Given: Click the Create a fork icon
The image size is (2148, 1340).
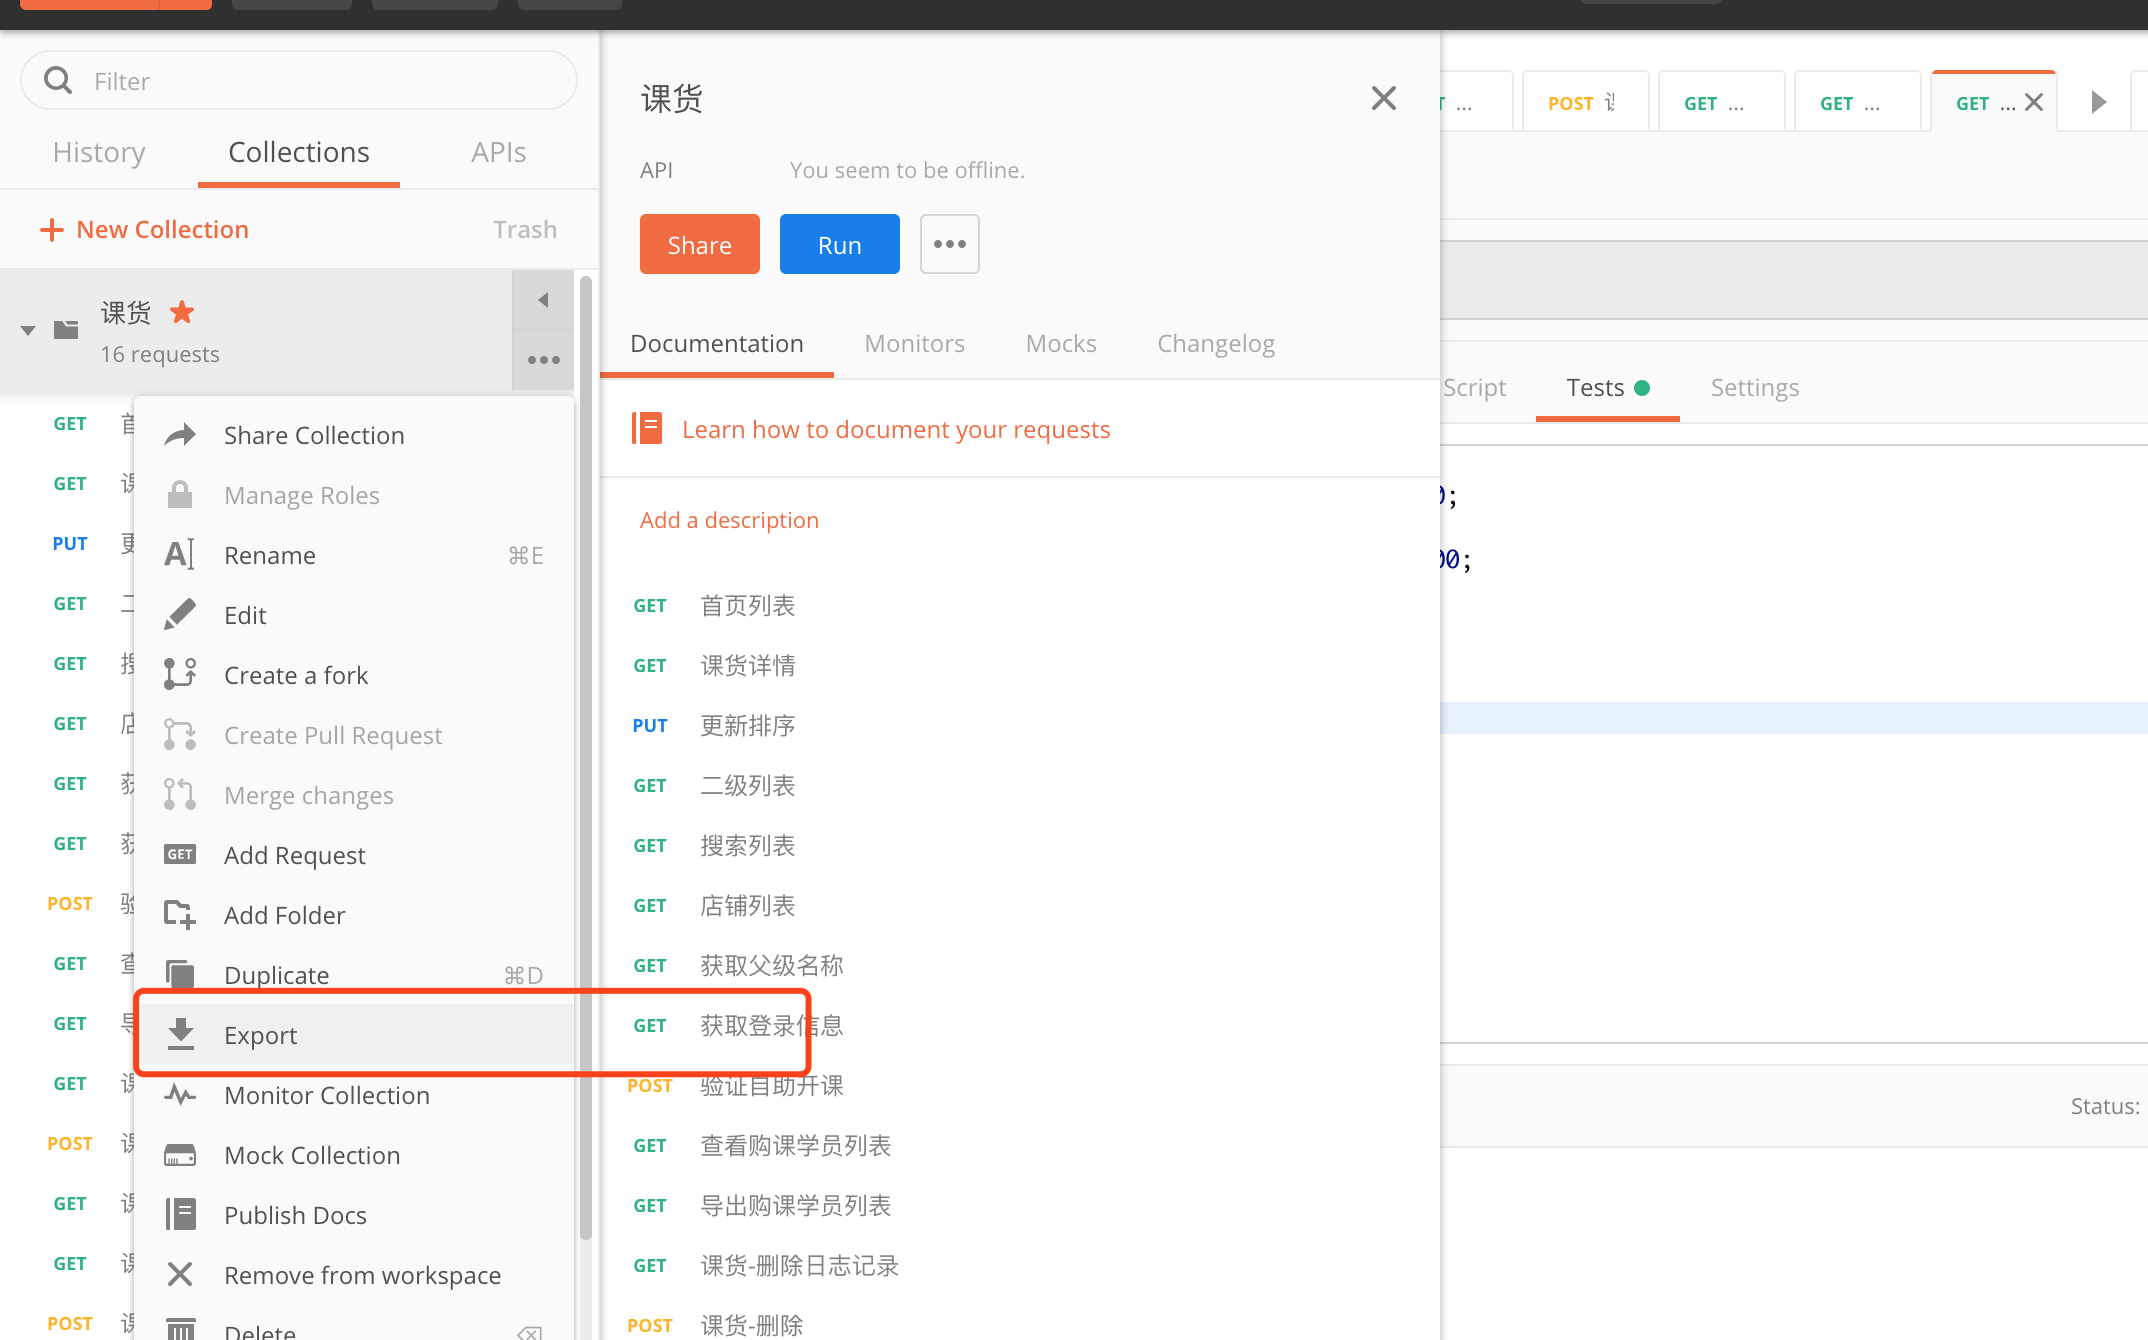Looking at the screenshot, I should click(180, 675).
